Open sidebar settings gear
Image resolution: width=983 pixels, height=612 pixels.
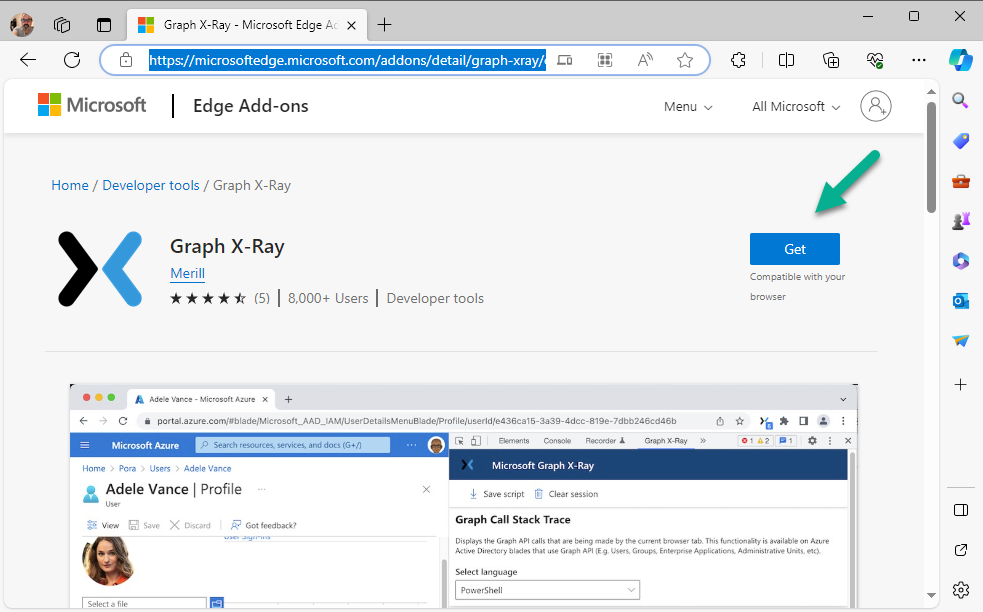pos(960,590)
